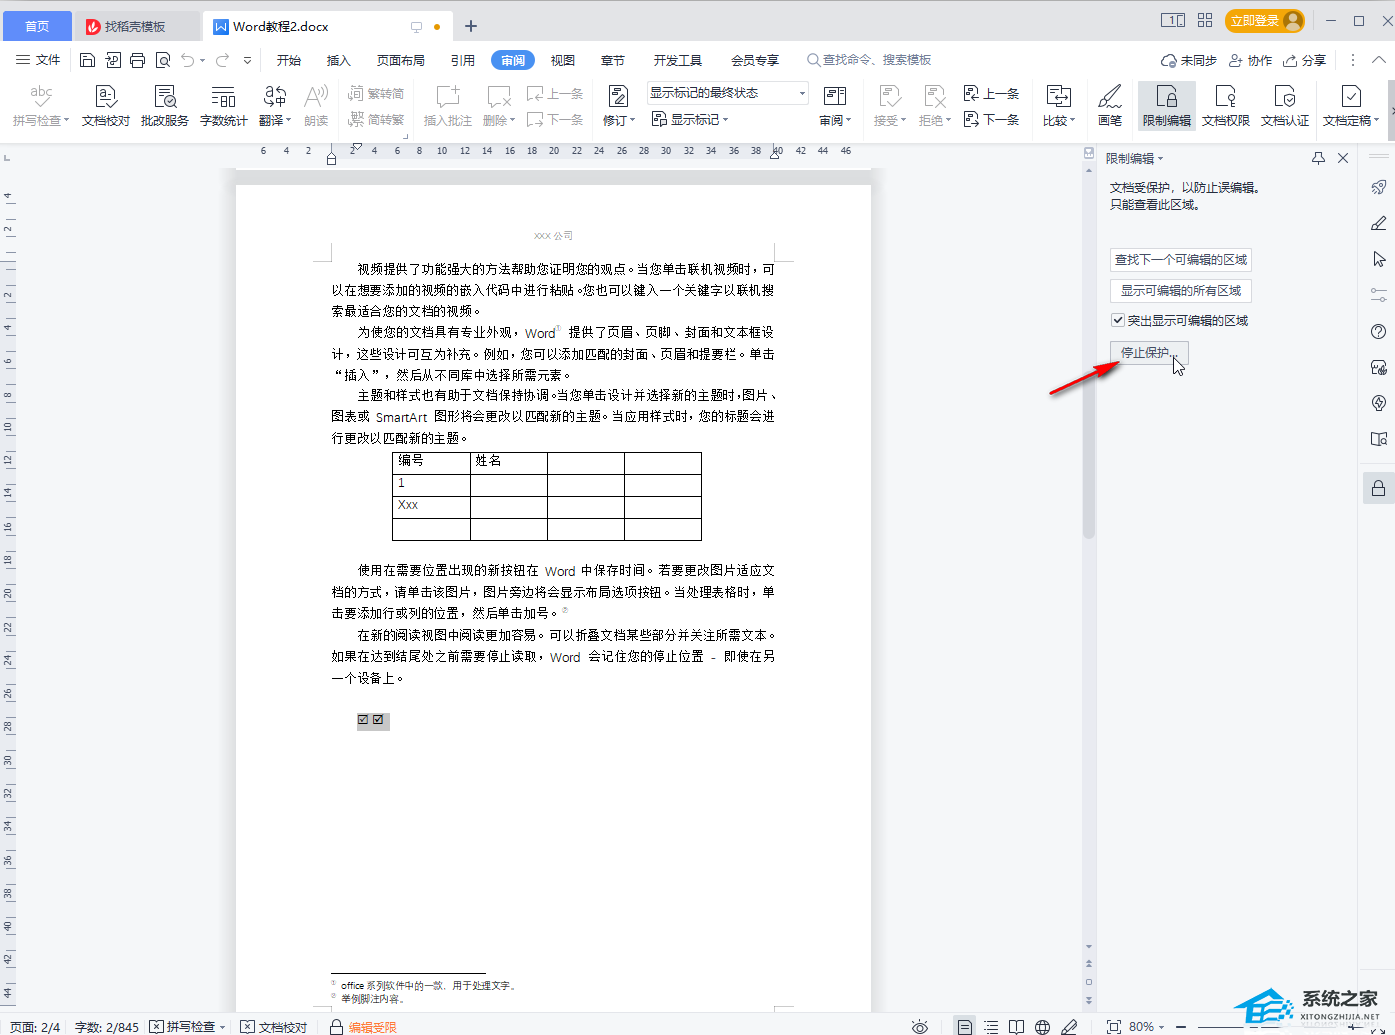
Task: Click the second checked box in the document
Action: 378,719
